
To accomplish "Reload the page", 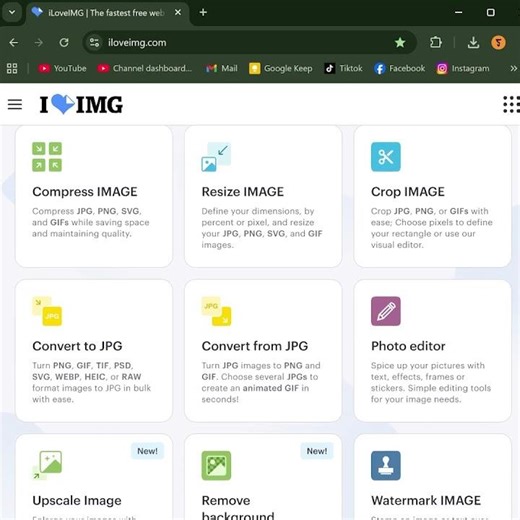I will [64, 43].
